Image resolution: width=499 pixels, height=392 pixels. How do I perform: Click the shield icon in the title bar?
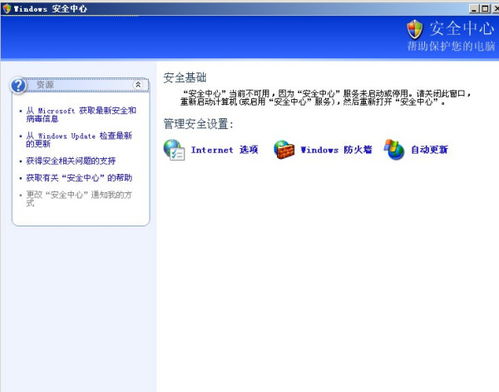(x=7, y=8)
